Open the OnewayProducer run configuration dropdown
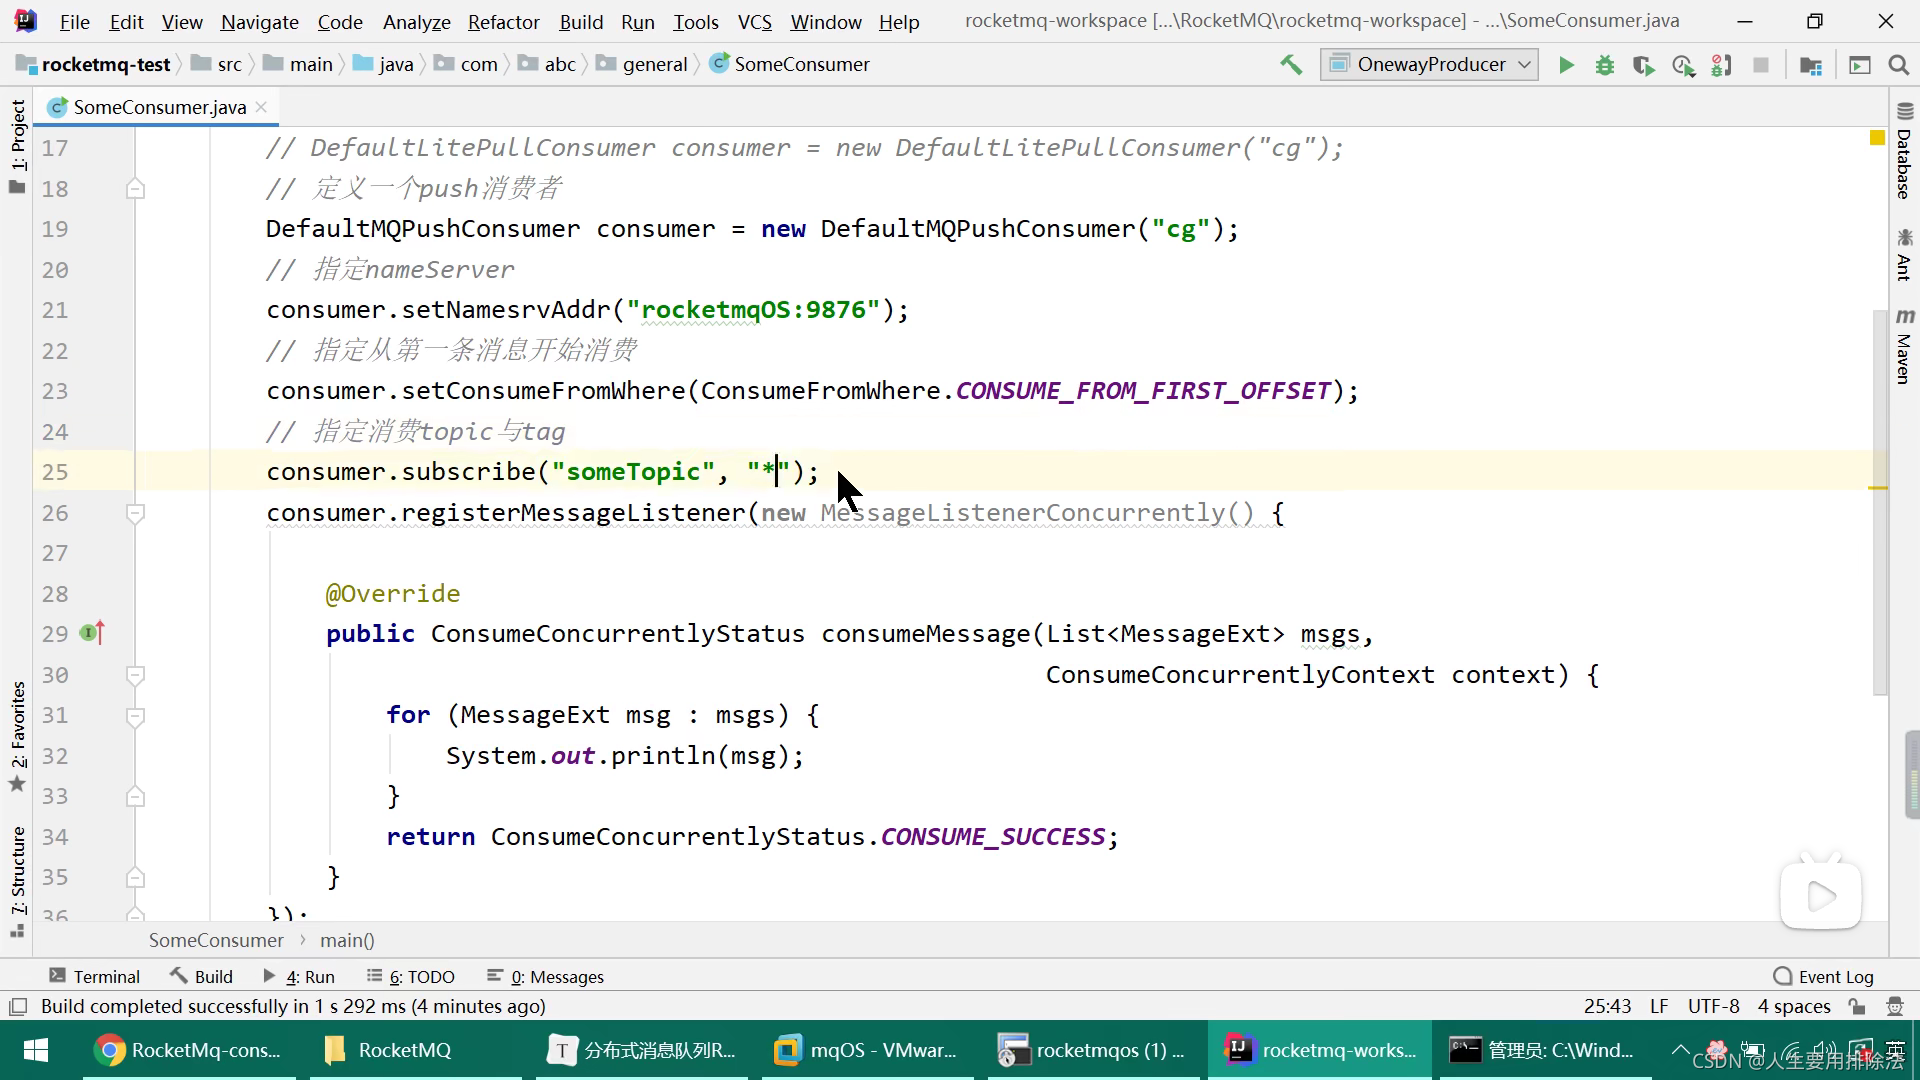1920x1080 pixels. [x=1429, y=65]
